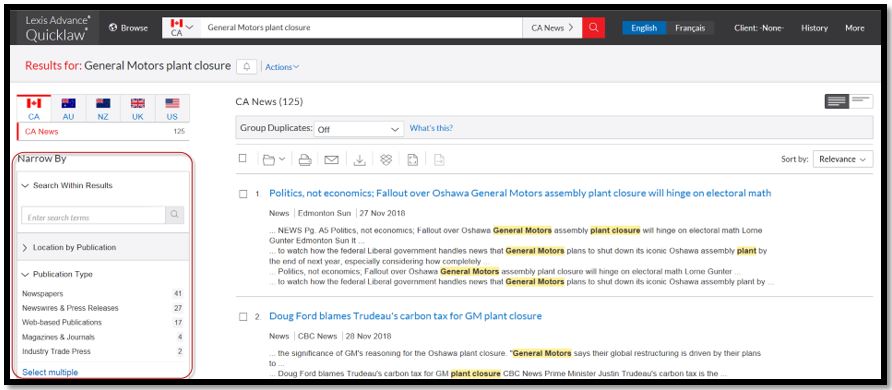Select the US jurisdiction tab
The image size is (892, 390).
(x=172, y=109)
